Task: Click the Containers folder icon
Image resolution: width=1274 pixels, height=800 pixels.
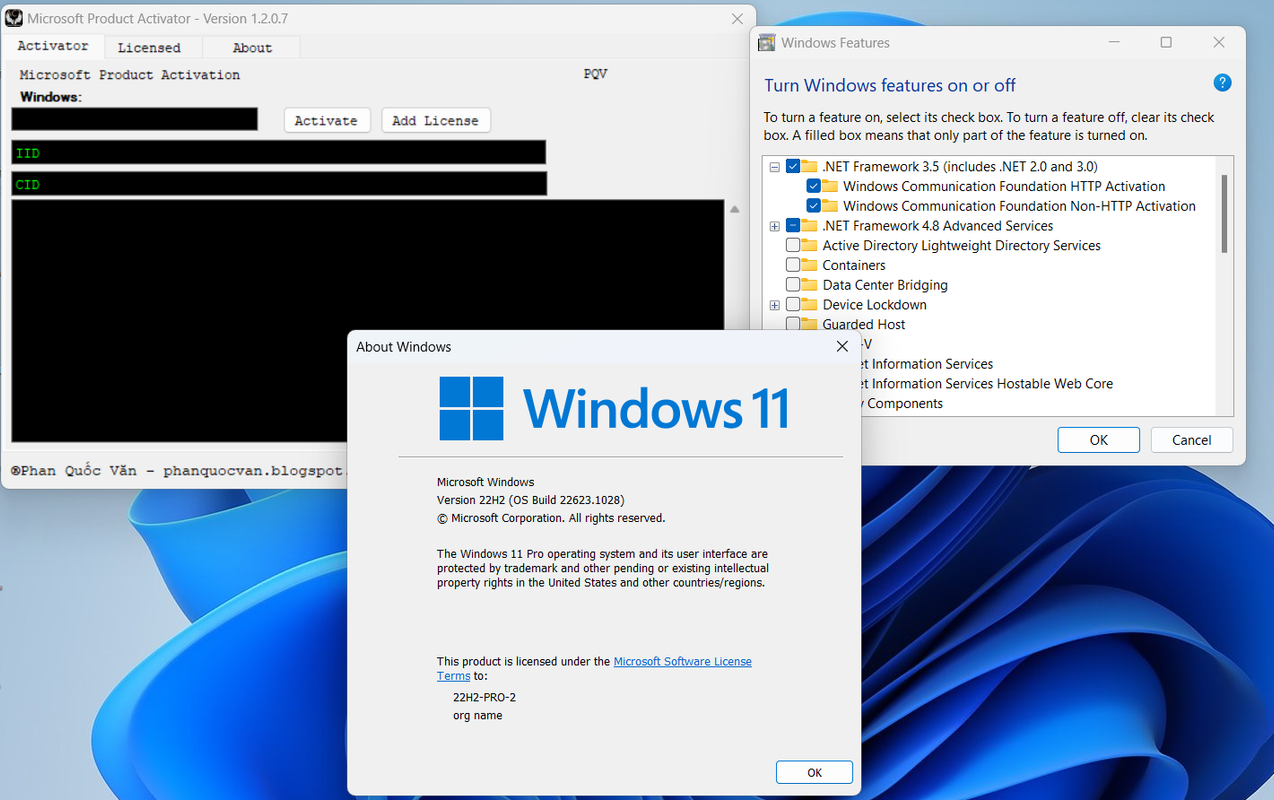Action: click(x=810, y=265)
